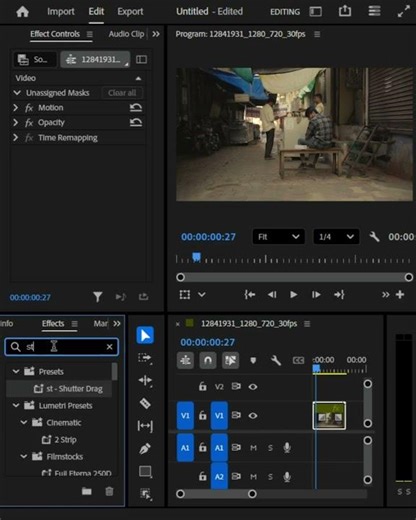Screen dimensions: 416x520
Task: Play the program monitor video
Action: (x=293, y=295)
